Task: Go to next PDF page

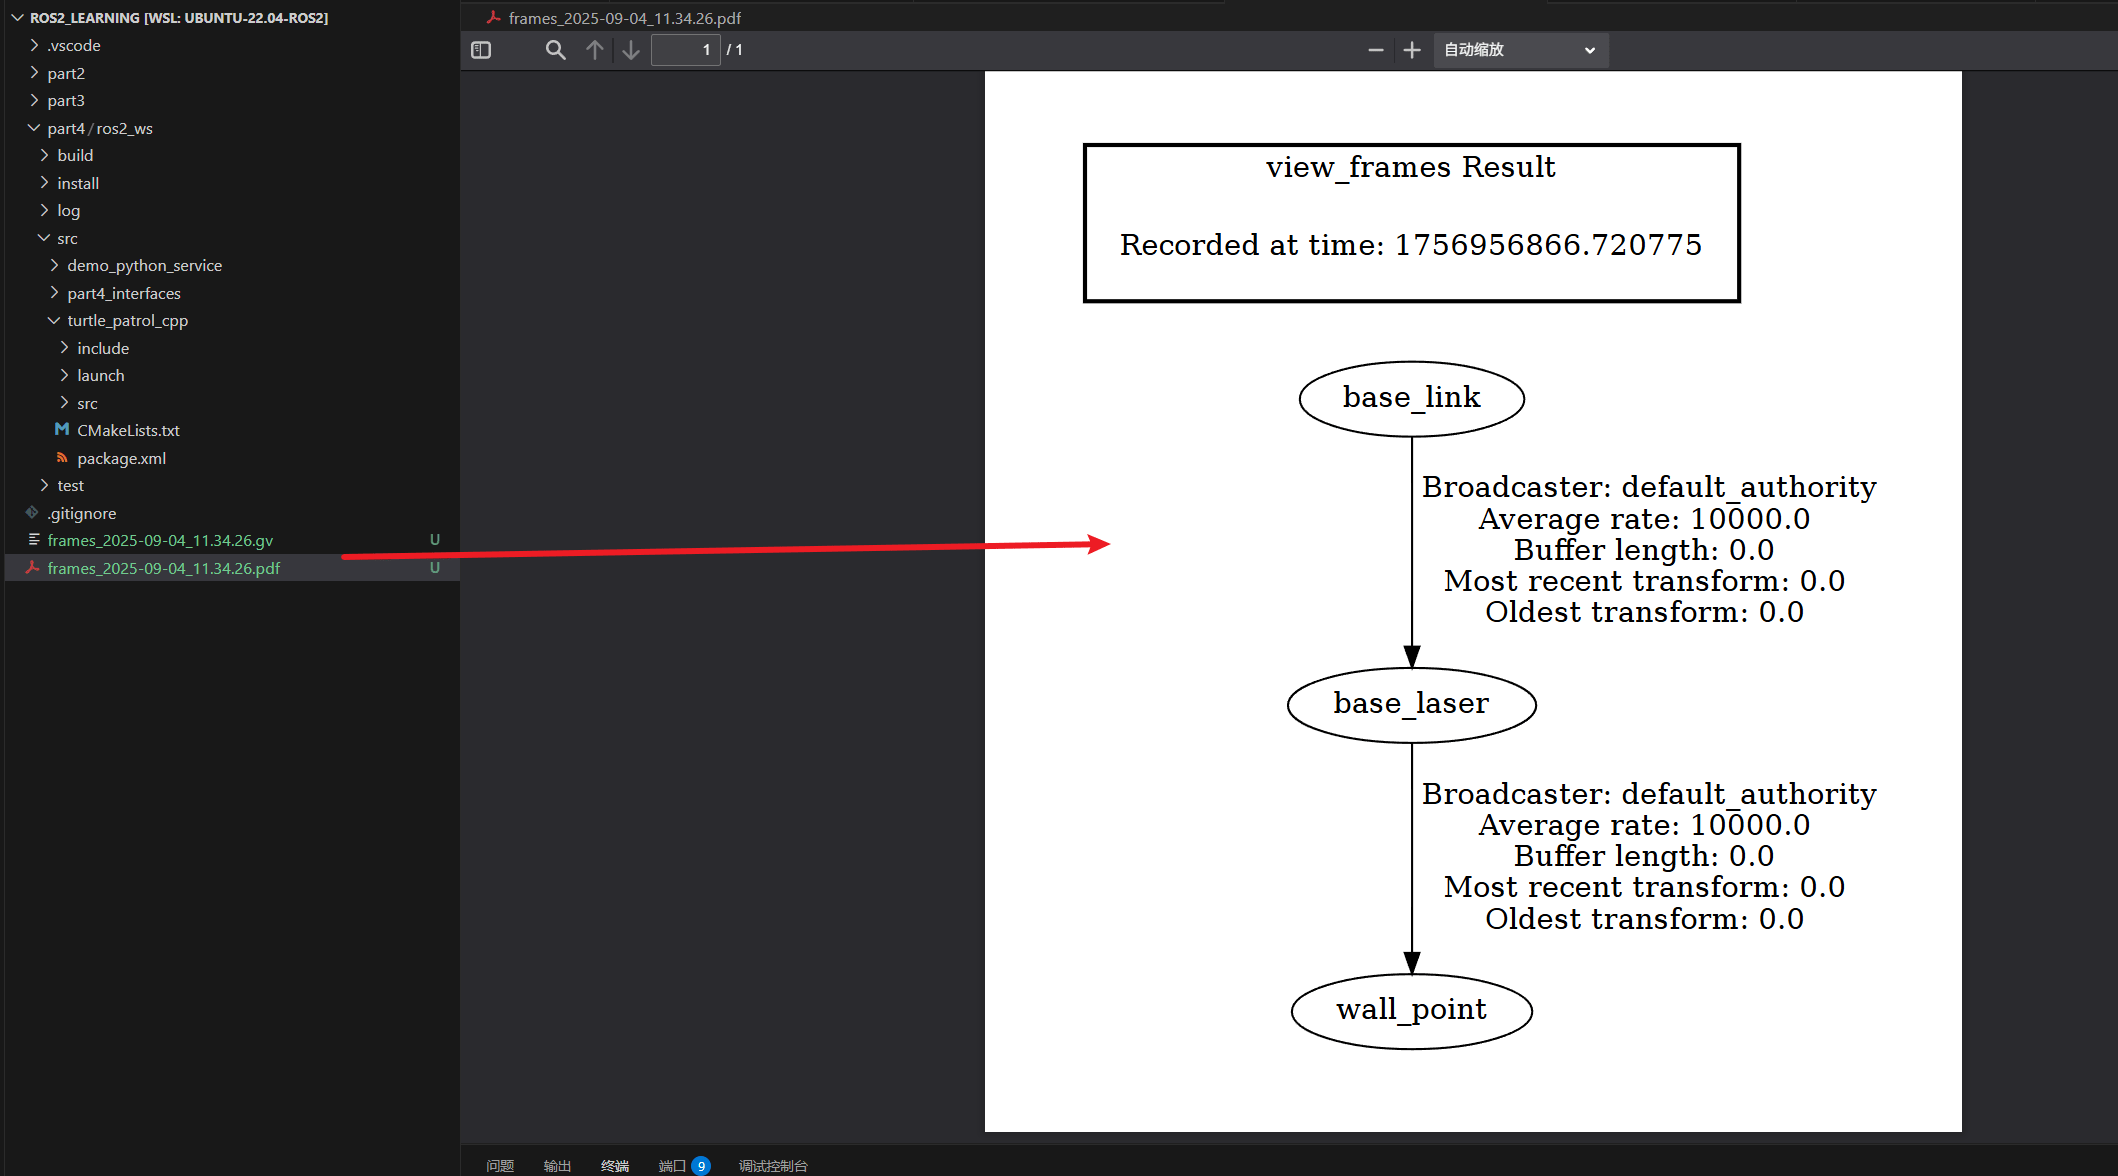Action: click(x=631, y=50)
